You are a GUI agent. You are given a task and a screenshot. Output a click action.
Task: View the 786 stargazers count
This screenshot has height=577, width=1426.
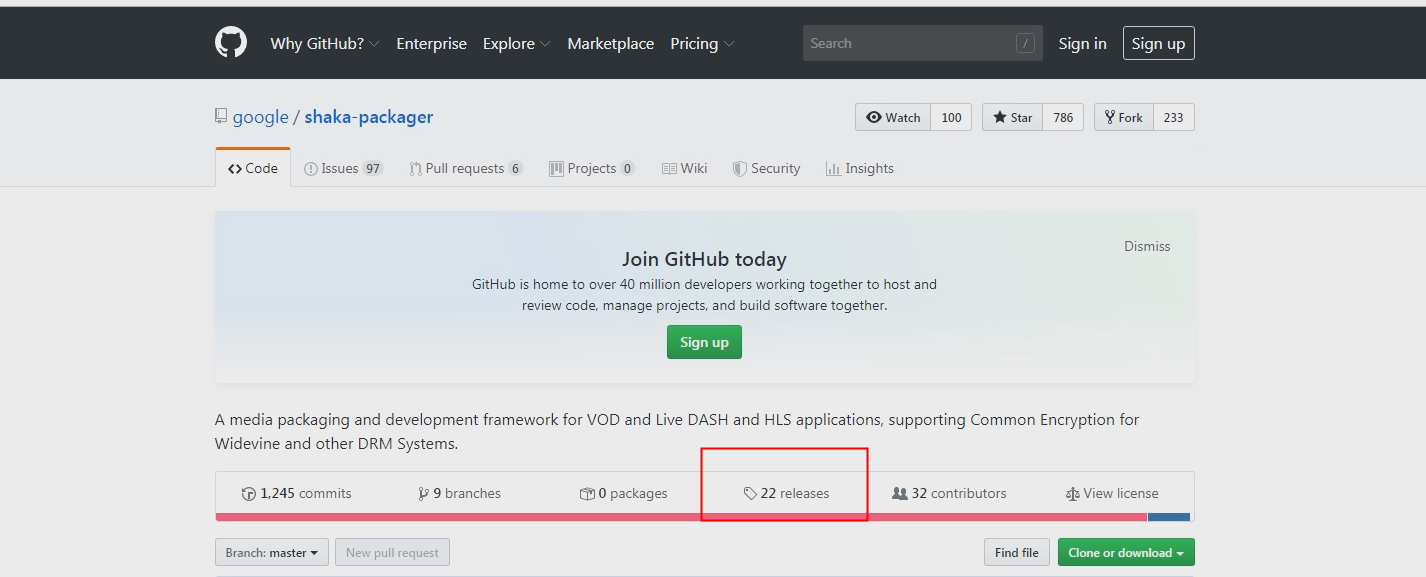(1063, 117)
